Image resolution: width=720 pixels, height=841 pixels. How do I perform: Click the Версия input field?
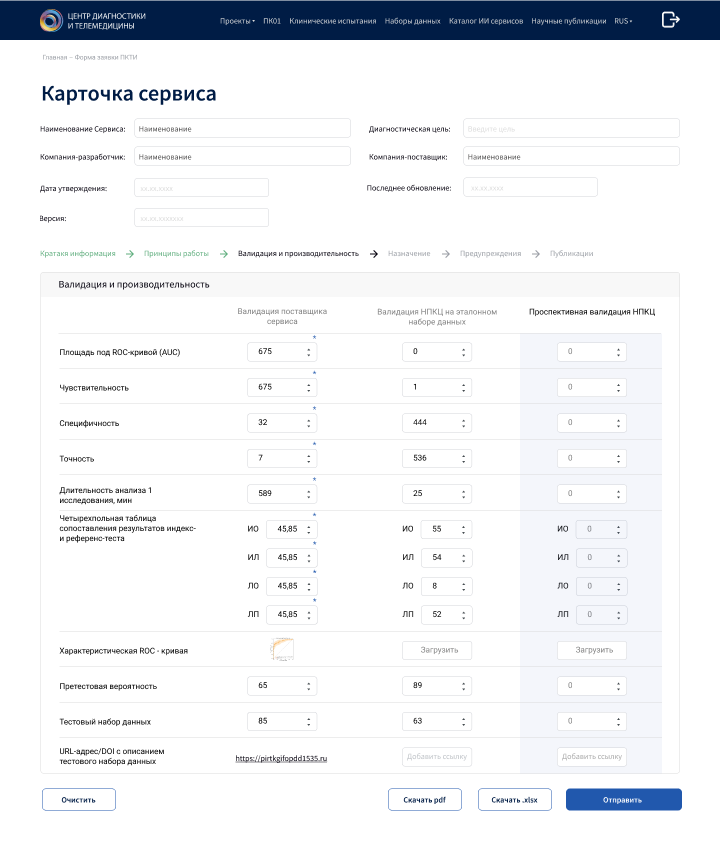pos(201,218)
